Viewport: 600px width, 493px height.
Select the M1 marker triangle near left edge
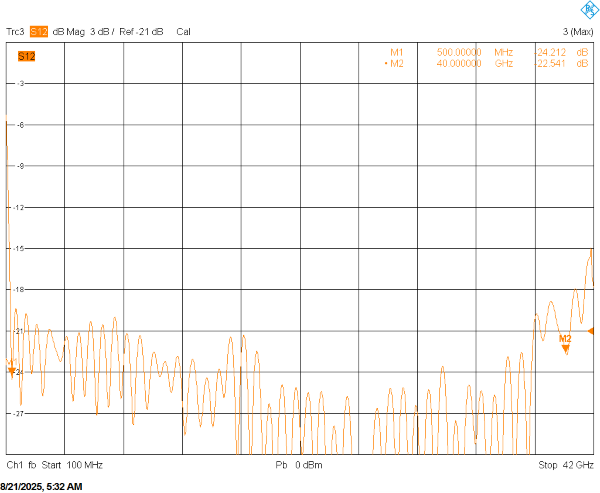[12, 371]
